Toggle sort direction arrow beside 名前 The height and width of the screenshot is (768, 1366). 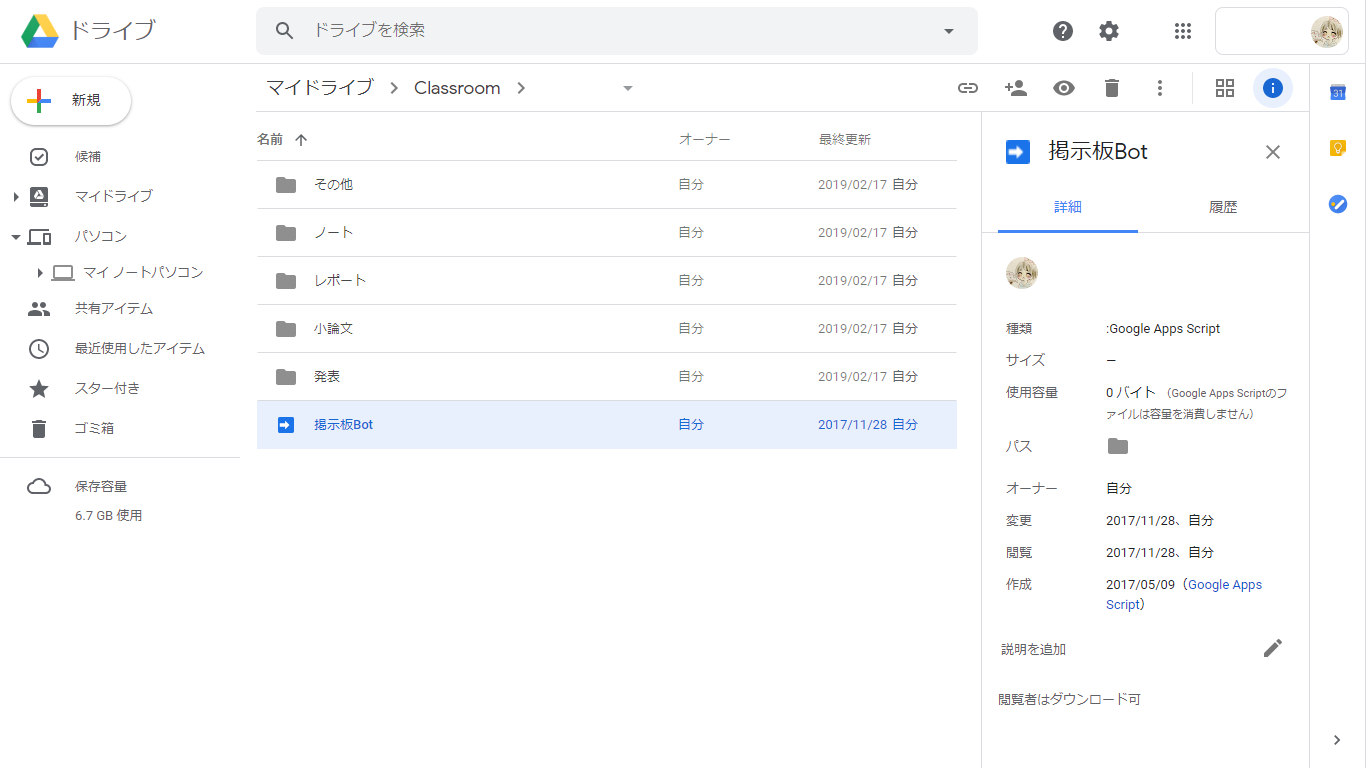301,140
